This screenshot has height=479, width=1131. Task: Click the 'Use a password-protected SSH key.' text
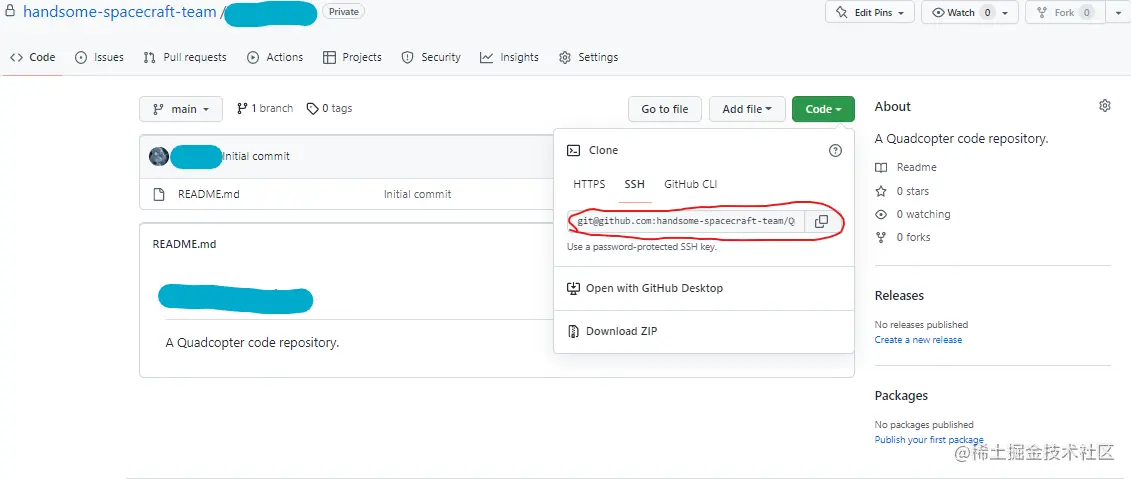point(642,247)
